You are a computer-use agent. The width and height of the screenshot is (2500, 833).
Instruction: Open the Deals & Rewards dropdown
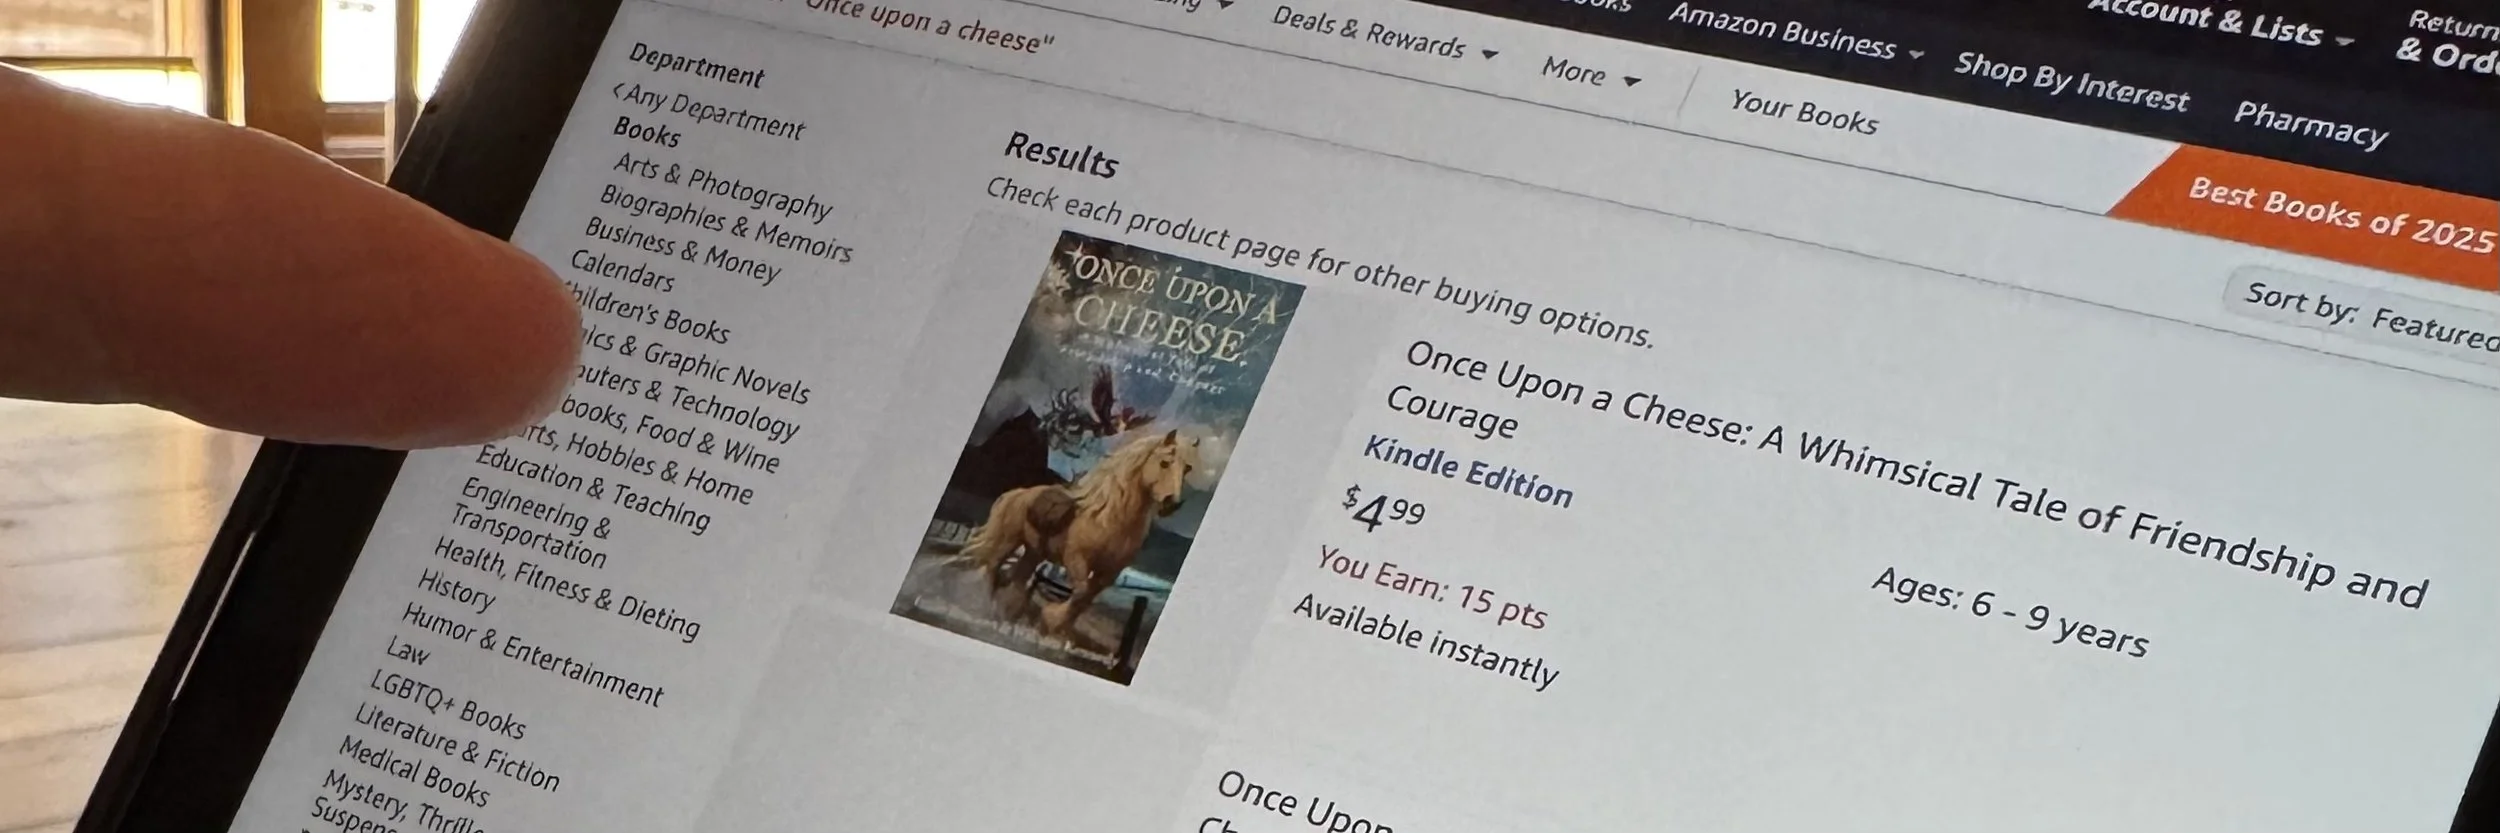pyautogui.click(x=1383, y=34)
